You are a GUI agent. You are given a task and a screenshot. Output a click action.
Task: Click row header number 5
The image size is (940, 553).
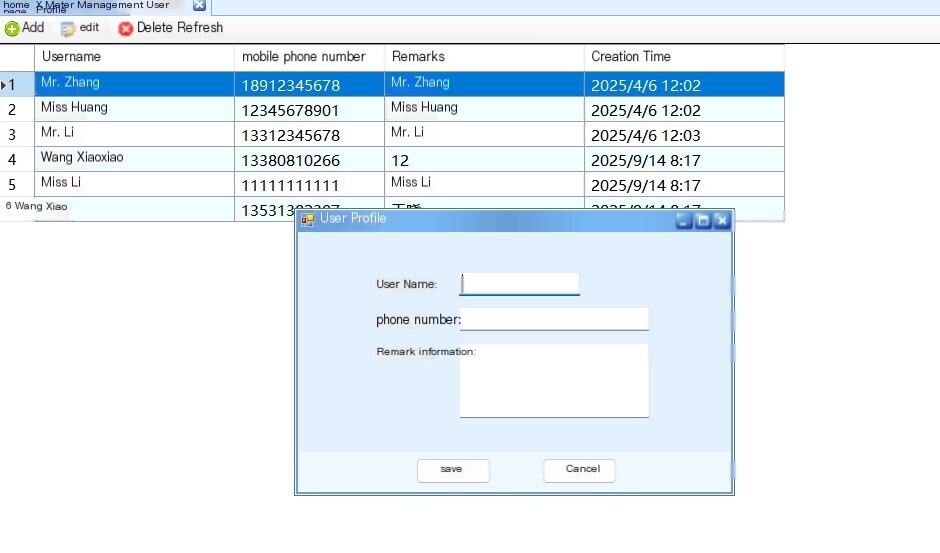click(x=17, y=184)
